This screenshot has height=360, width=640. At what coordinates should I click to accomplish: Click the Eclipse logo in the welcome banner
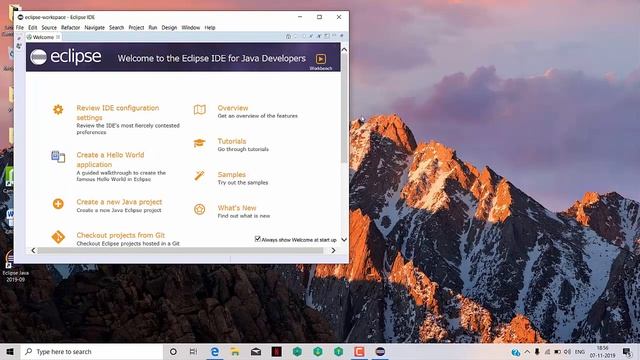[x=66, y=57]
